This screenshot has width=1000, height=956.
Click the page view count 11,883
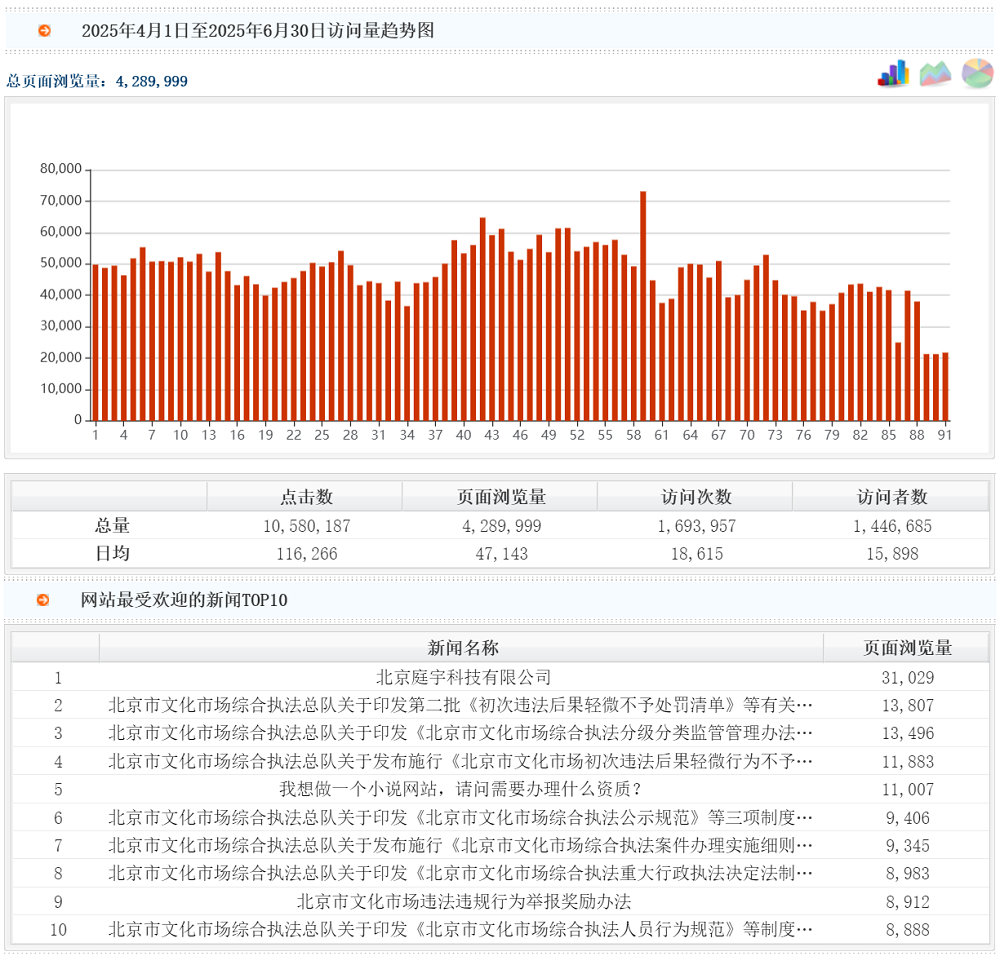coord(908,761)
